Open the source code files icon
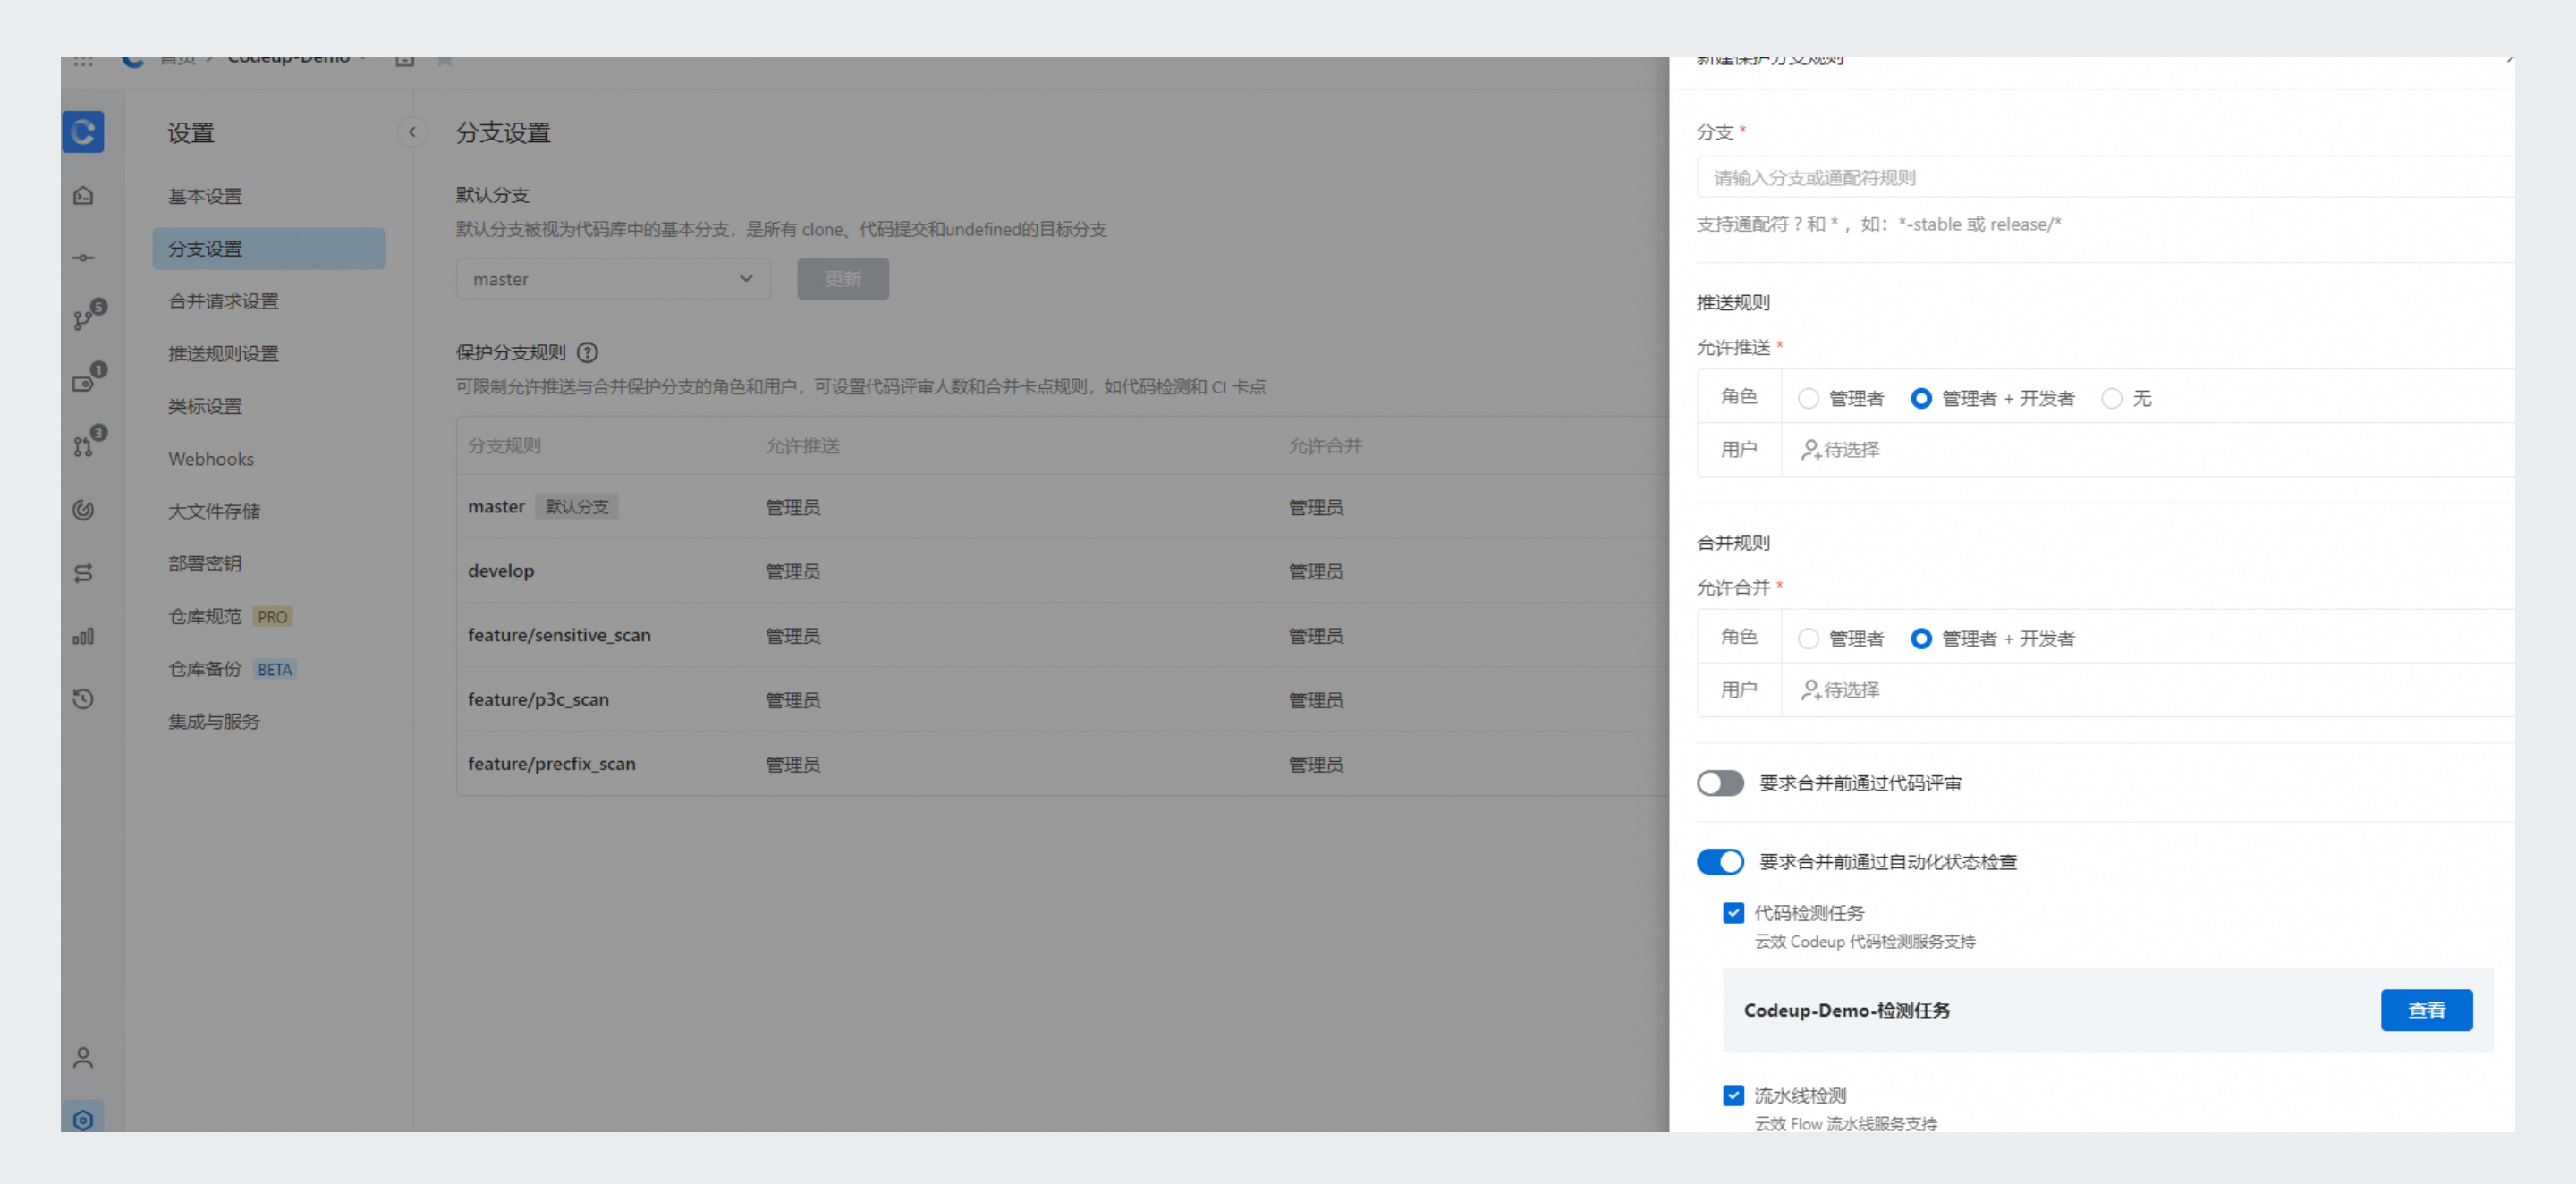 (x=83, y=195)
